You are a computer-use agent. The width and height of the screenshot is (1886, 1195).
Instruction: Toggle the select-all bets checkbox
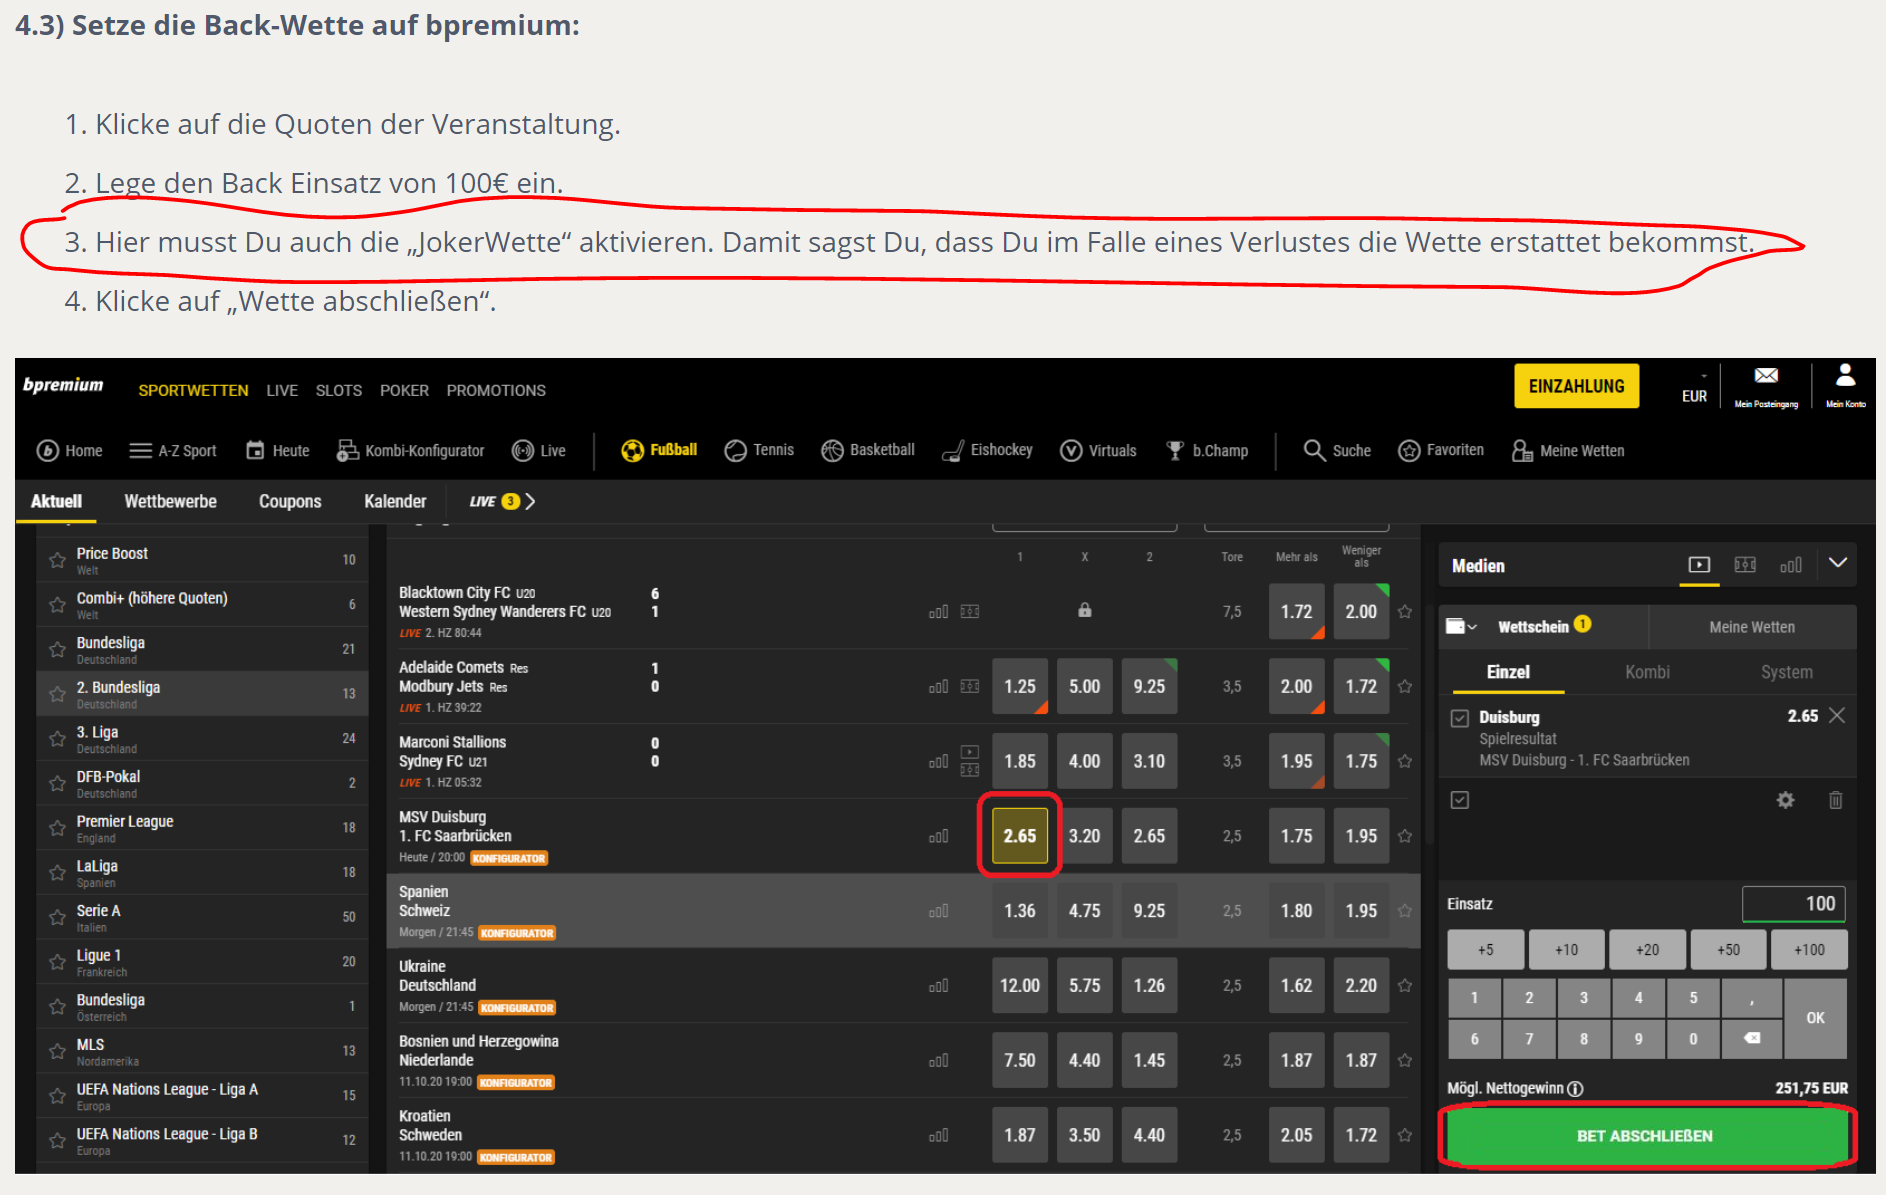point(1460,800)
